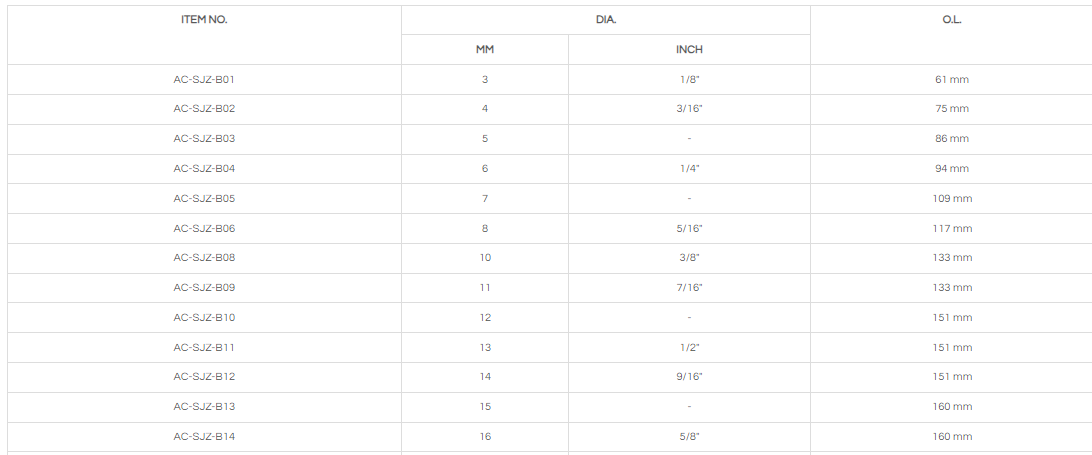The height and width of the screenshot is (455, 1092).
Task: Select the 5/16" inch diameter cell
Action: point(689,228)
